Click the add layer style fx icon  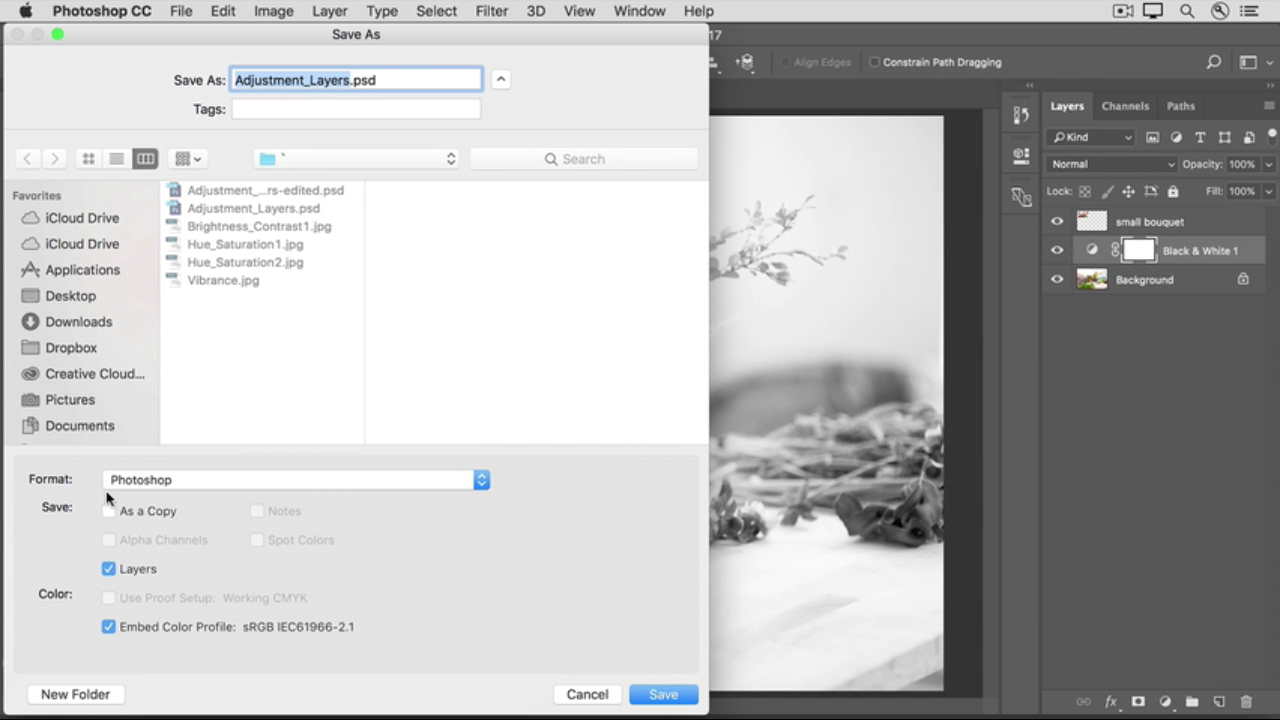click(x=1110, y=702)
